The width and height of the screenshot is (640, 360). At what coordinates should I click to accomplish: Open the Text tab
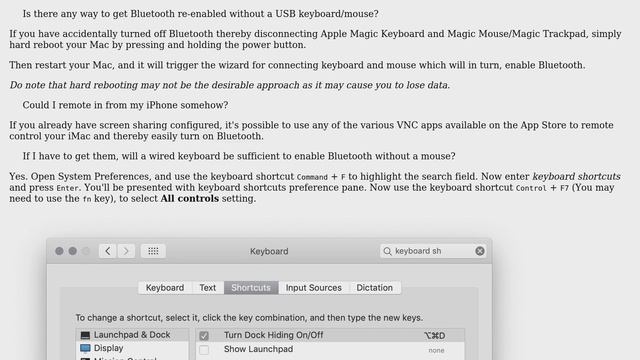click(x=208, y=288)
